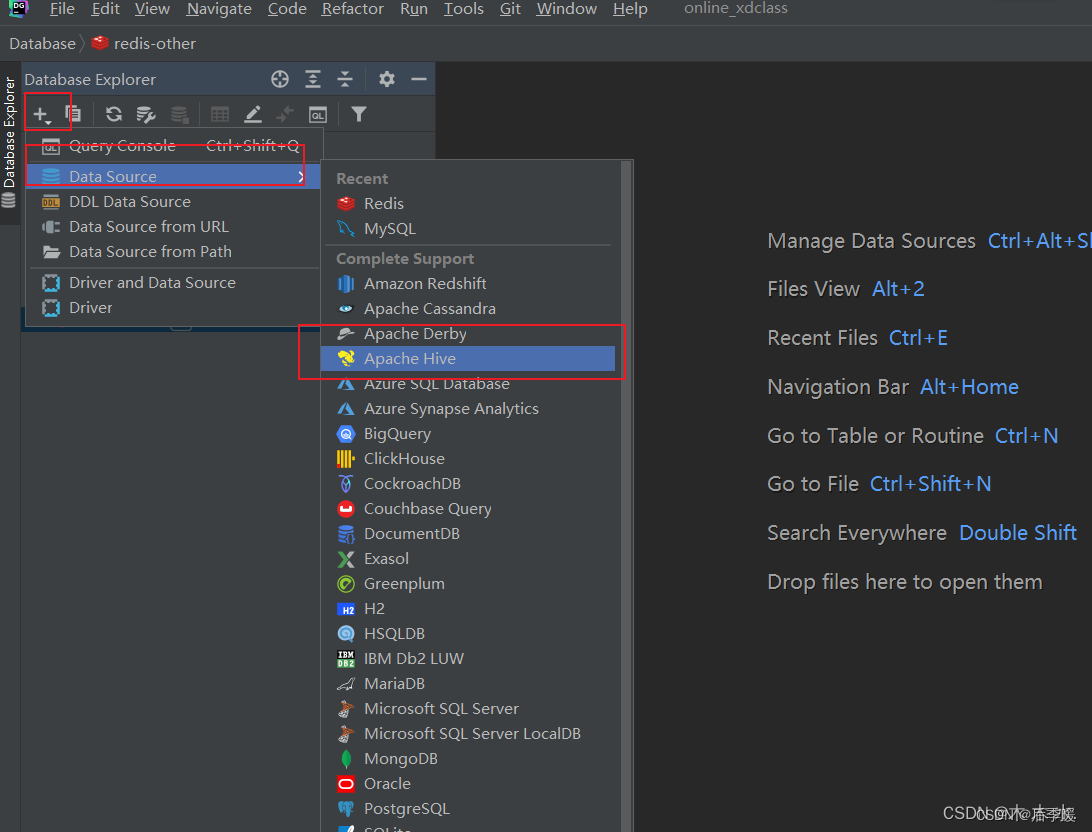The width and height of the screenshot is (1092, 832).
Task: Hide the Database Explorer panel
Action: pos(419,79)
